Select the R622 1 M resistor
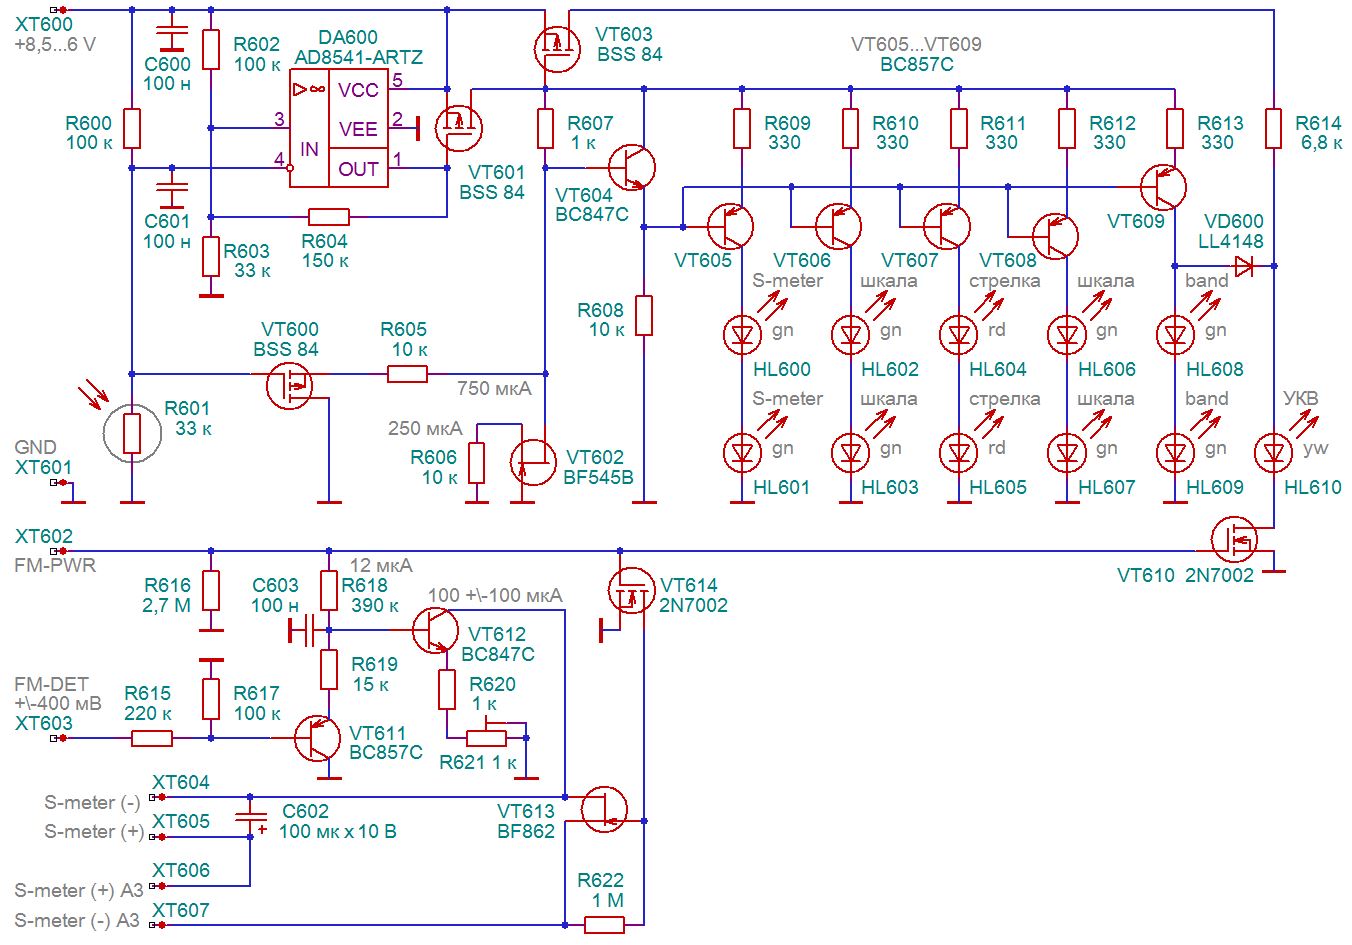This screenshot has width=1352, height=945. [604, 925]
